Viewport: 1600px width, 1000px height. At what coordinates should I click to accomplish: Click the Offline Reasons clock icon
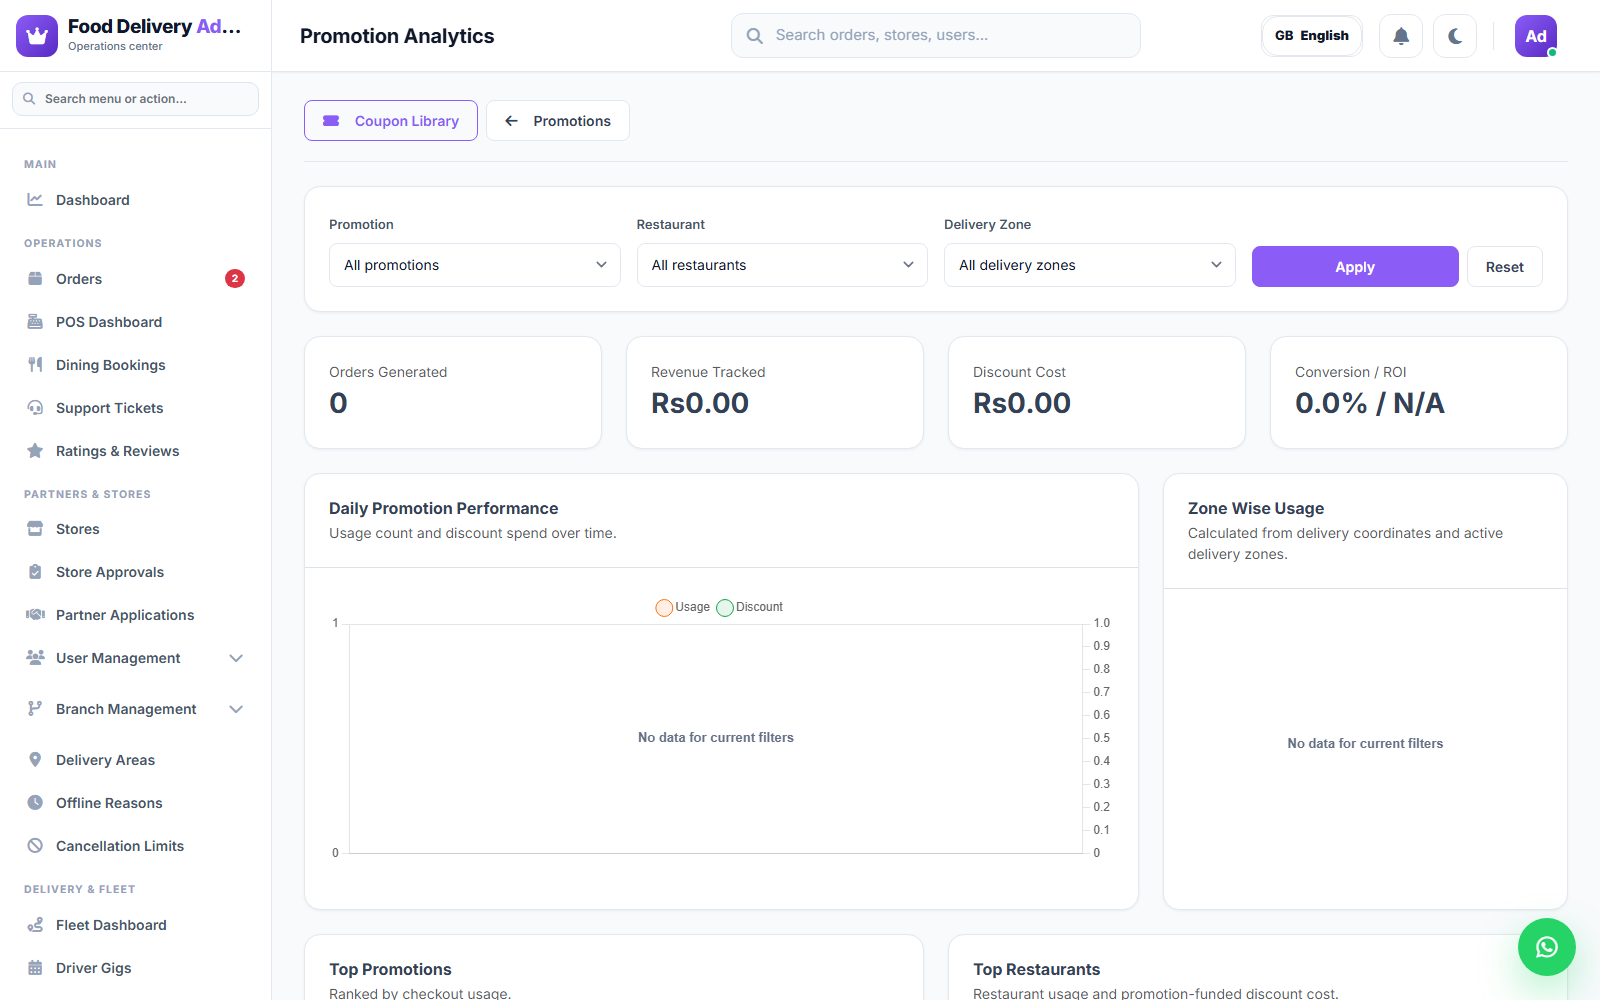35,803
